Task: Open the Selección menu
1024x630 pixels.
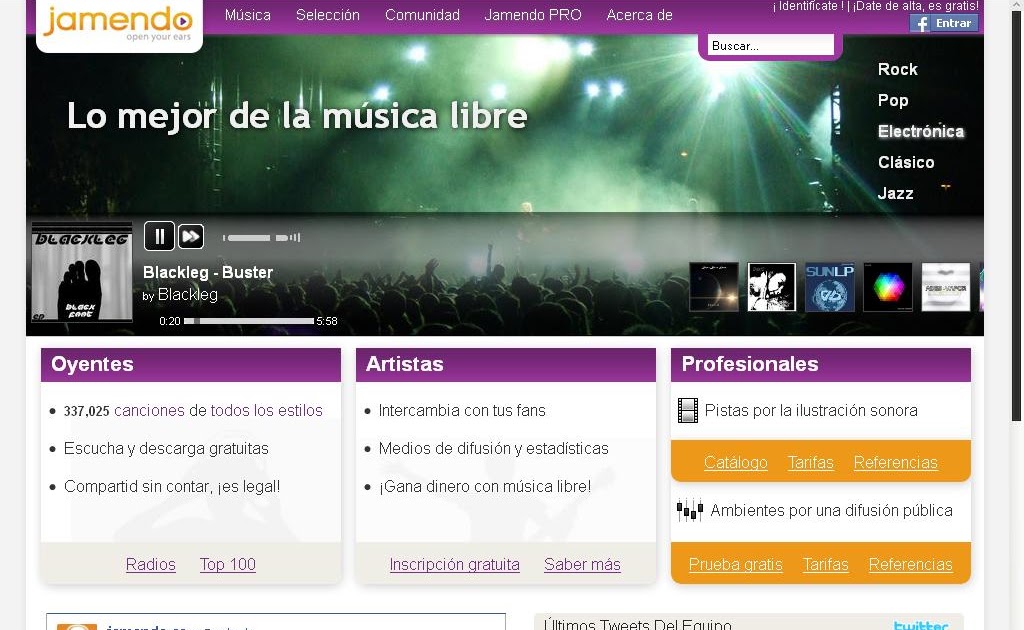Action: click(x=328, y=15)
